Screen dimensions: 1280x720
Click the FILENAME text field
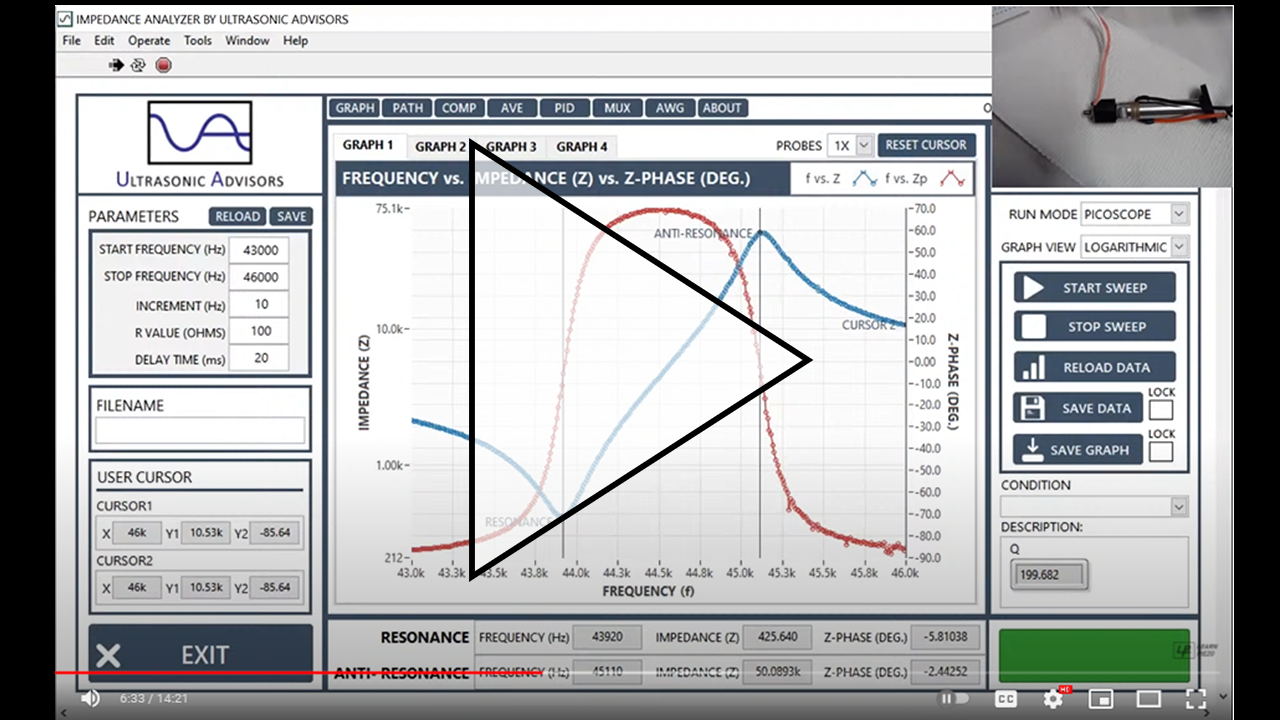pos(200,430)
